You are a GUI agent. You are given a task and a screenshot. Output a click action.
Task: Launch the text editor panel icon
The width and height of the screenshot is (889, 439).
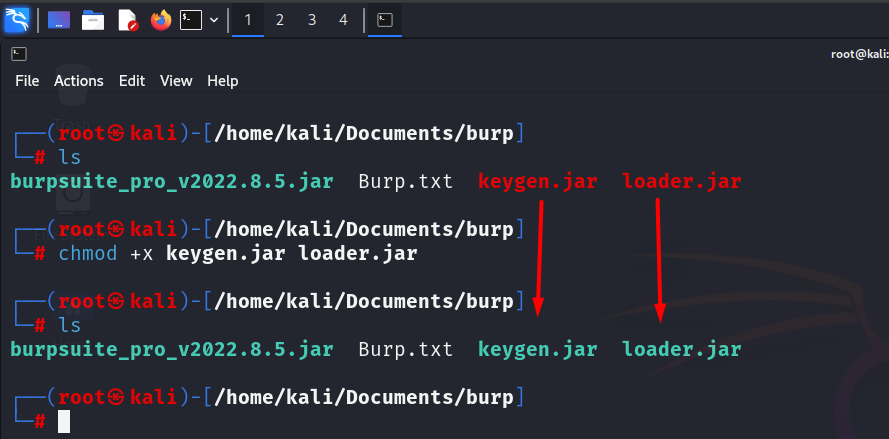[128, 20]
